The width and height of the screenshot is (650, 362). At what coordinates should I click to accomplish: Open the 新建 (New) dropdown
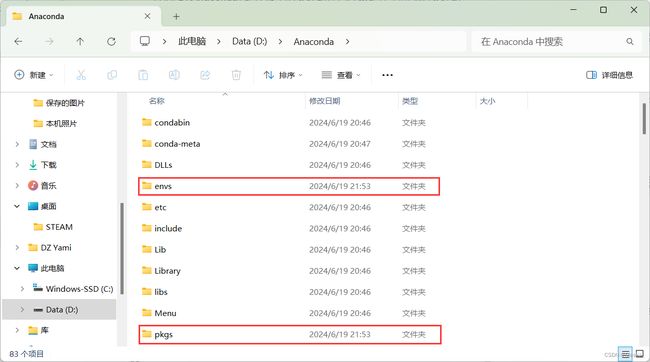34,75
